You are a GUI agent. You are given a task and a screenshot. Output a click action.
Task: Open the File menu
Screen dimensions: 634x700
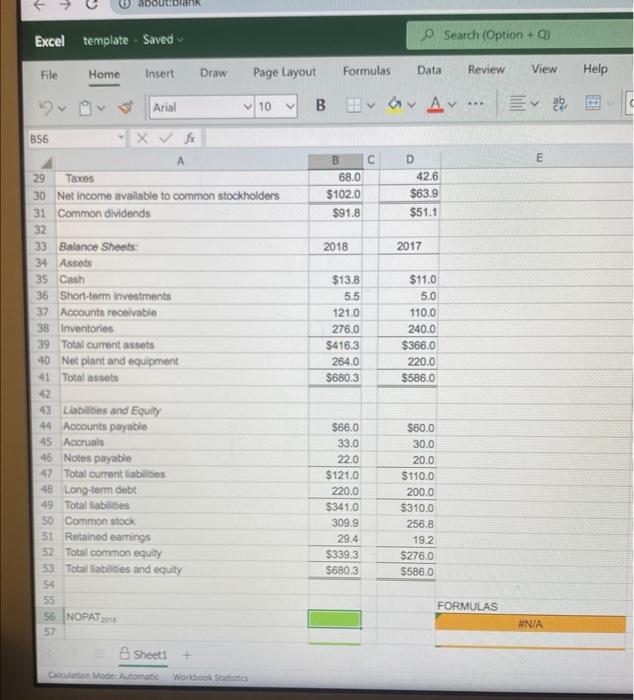click(49, 75)
